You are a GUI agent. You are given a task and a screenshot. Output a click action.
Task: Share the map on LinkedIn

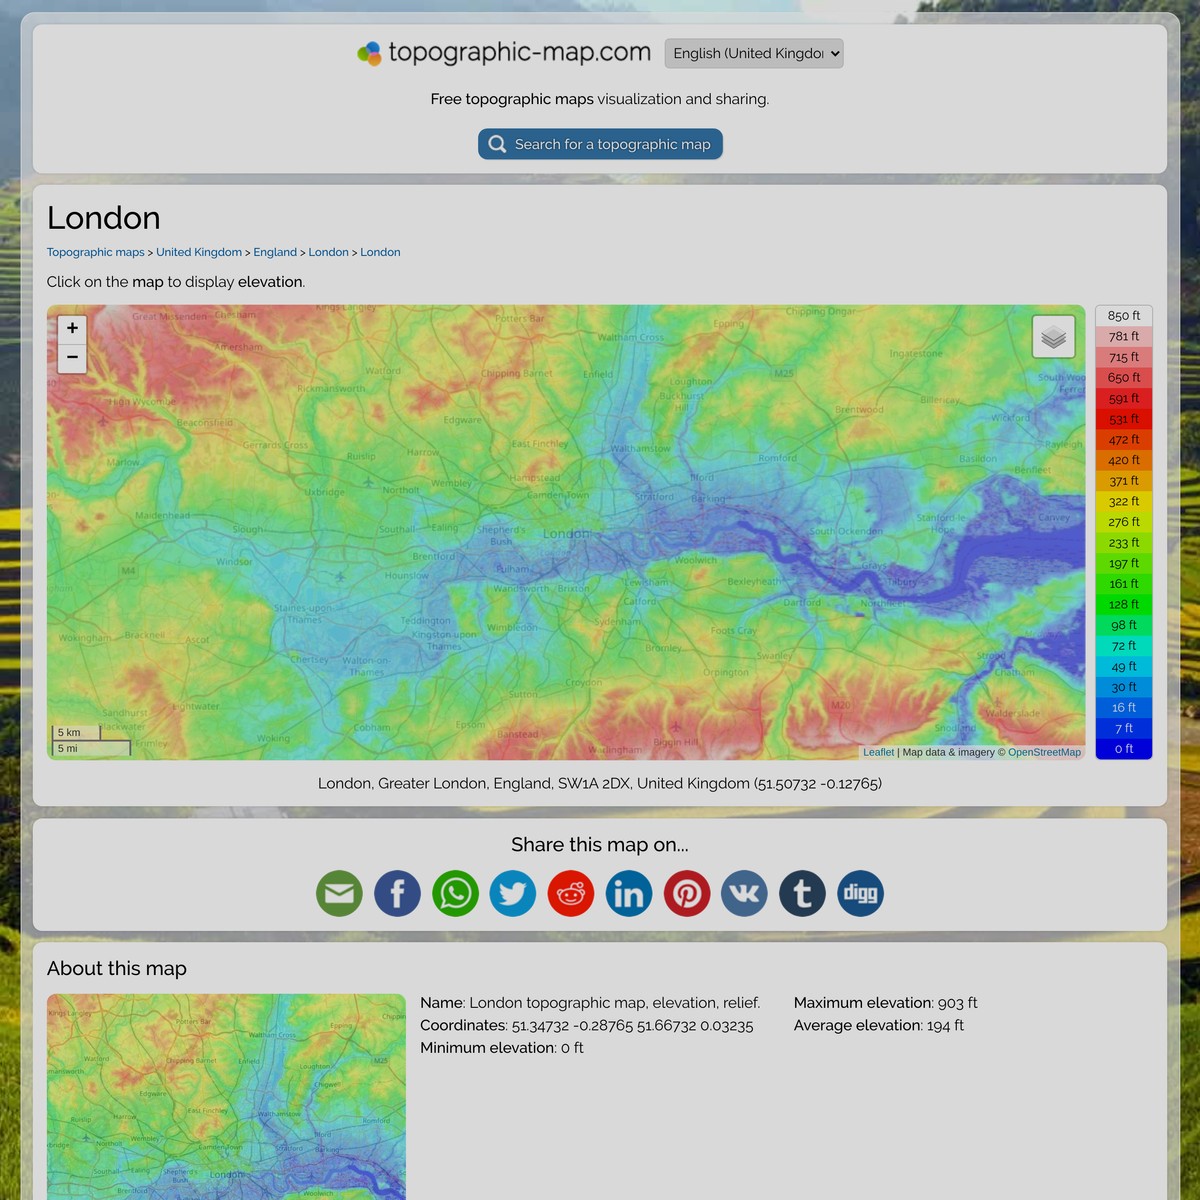tap(629, 892)
